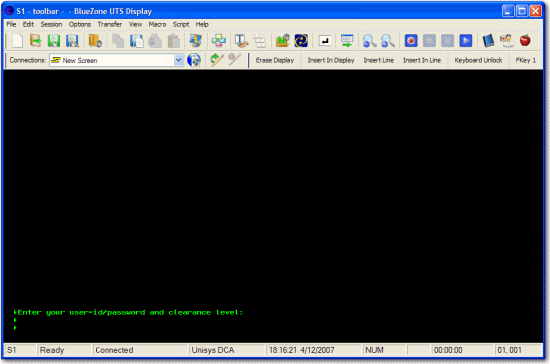
Task: Open the Help menu
Action: 202,24
